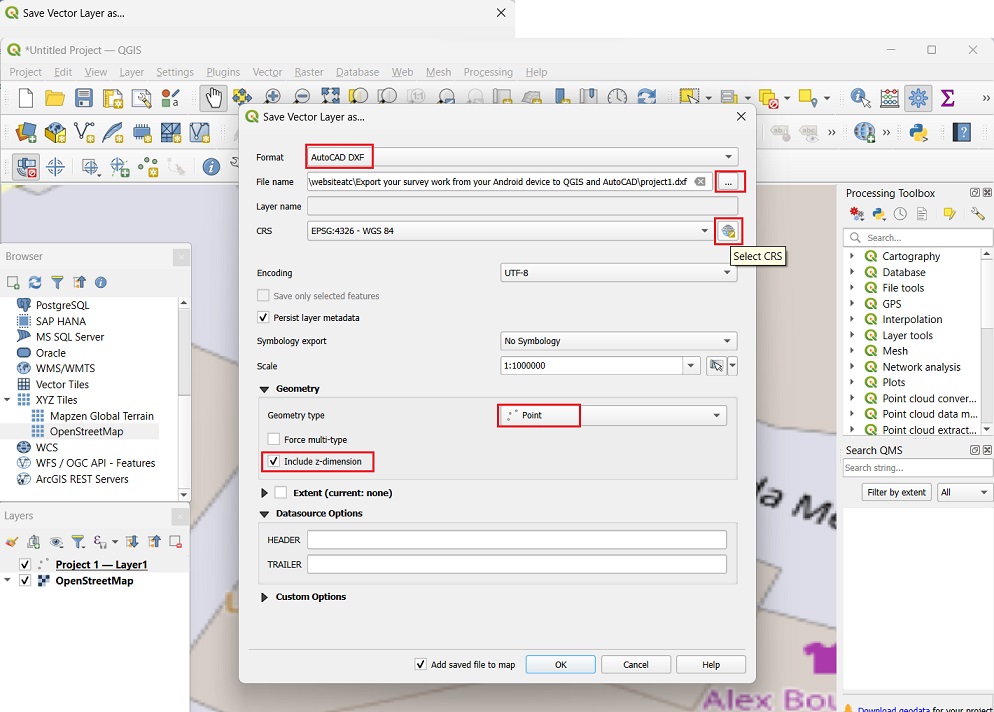Viewport: 994px width, 712px height.
Task: Open the Python Console icon in toolbar
Action: (x=919, y=132)
